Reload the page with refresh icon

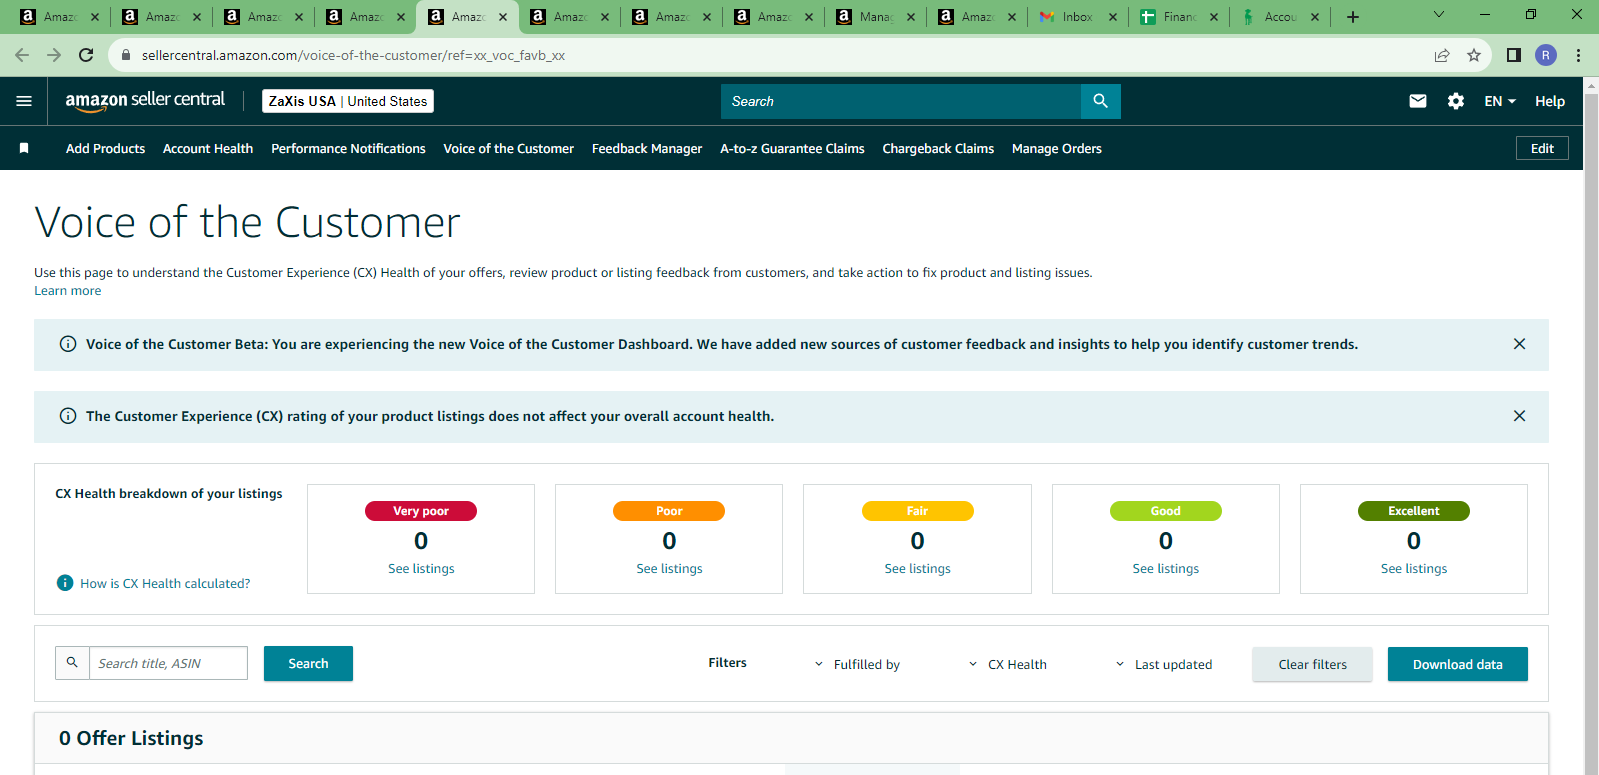(x=86, y=55)
